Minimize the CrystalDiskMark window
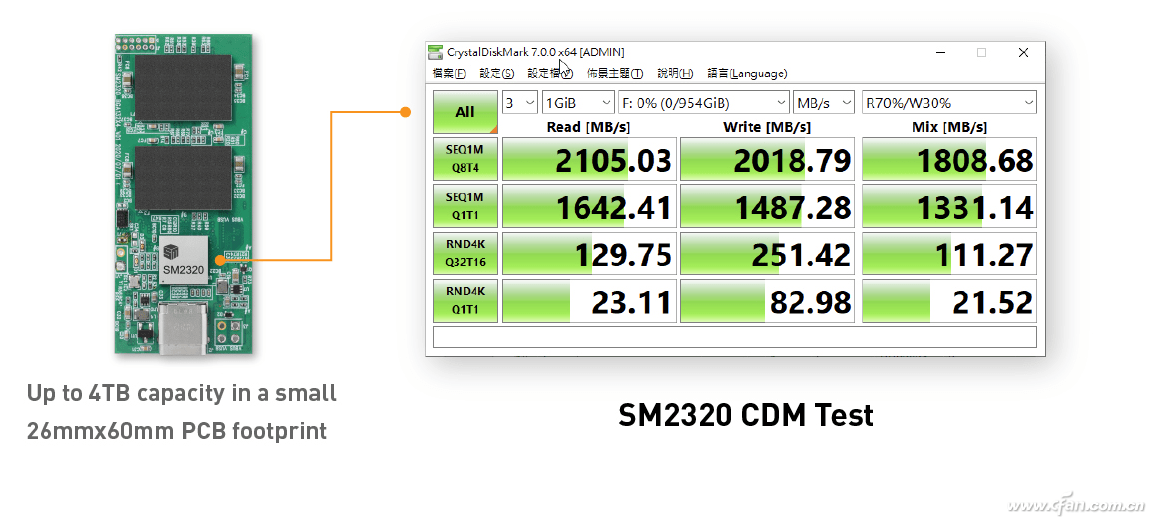This screenshot has width=1151, height=522. [940, 52]
